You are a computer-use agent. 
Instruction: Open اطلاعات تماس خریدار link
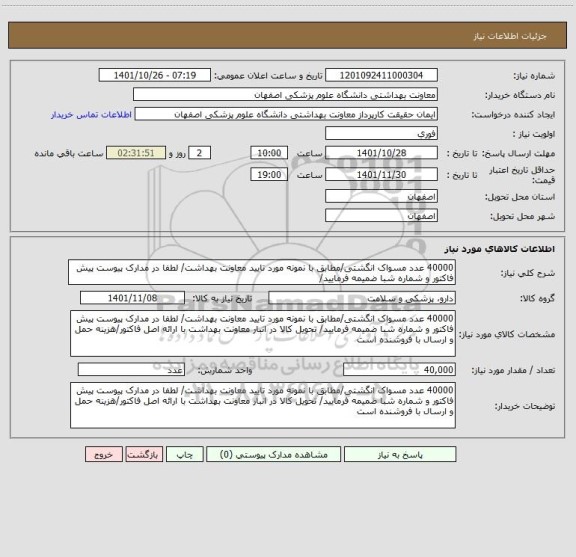(x=91, y=115)
